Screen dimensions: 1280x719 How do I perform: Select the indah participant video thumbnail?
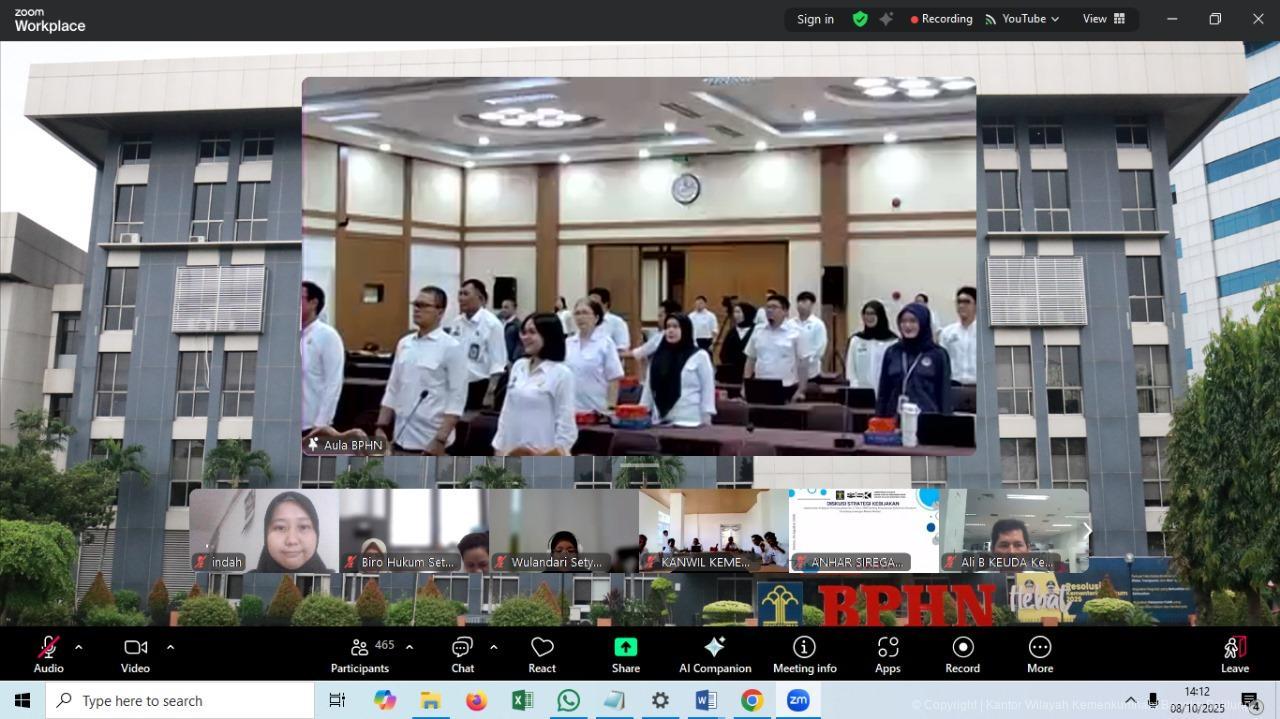[264, 530]
